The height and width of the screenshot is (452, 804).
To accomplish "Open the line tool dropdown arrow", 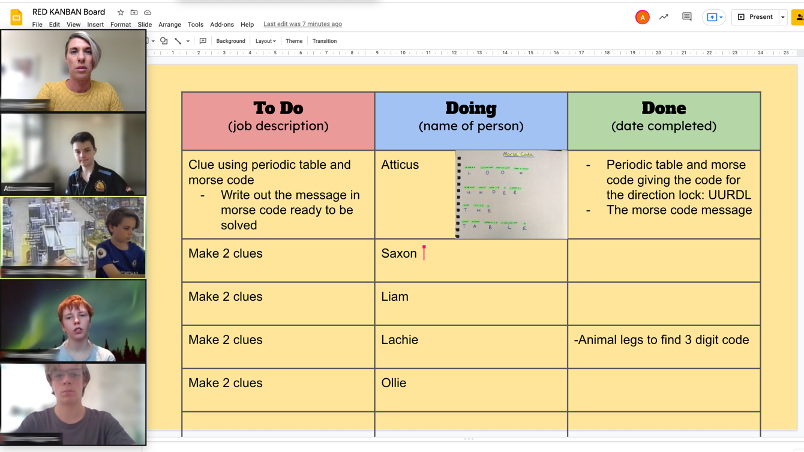I will point(188,41).
